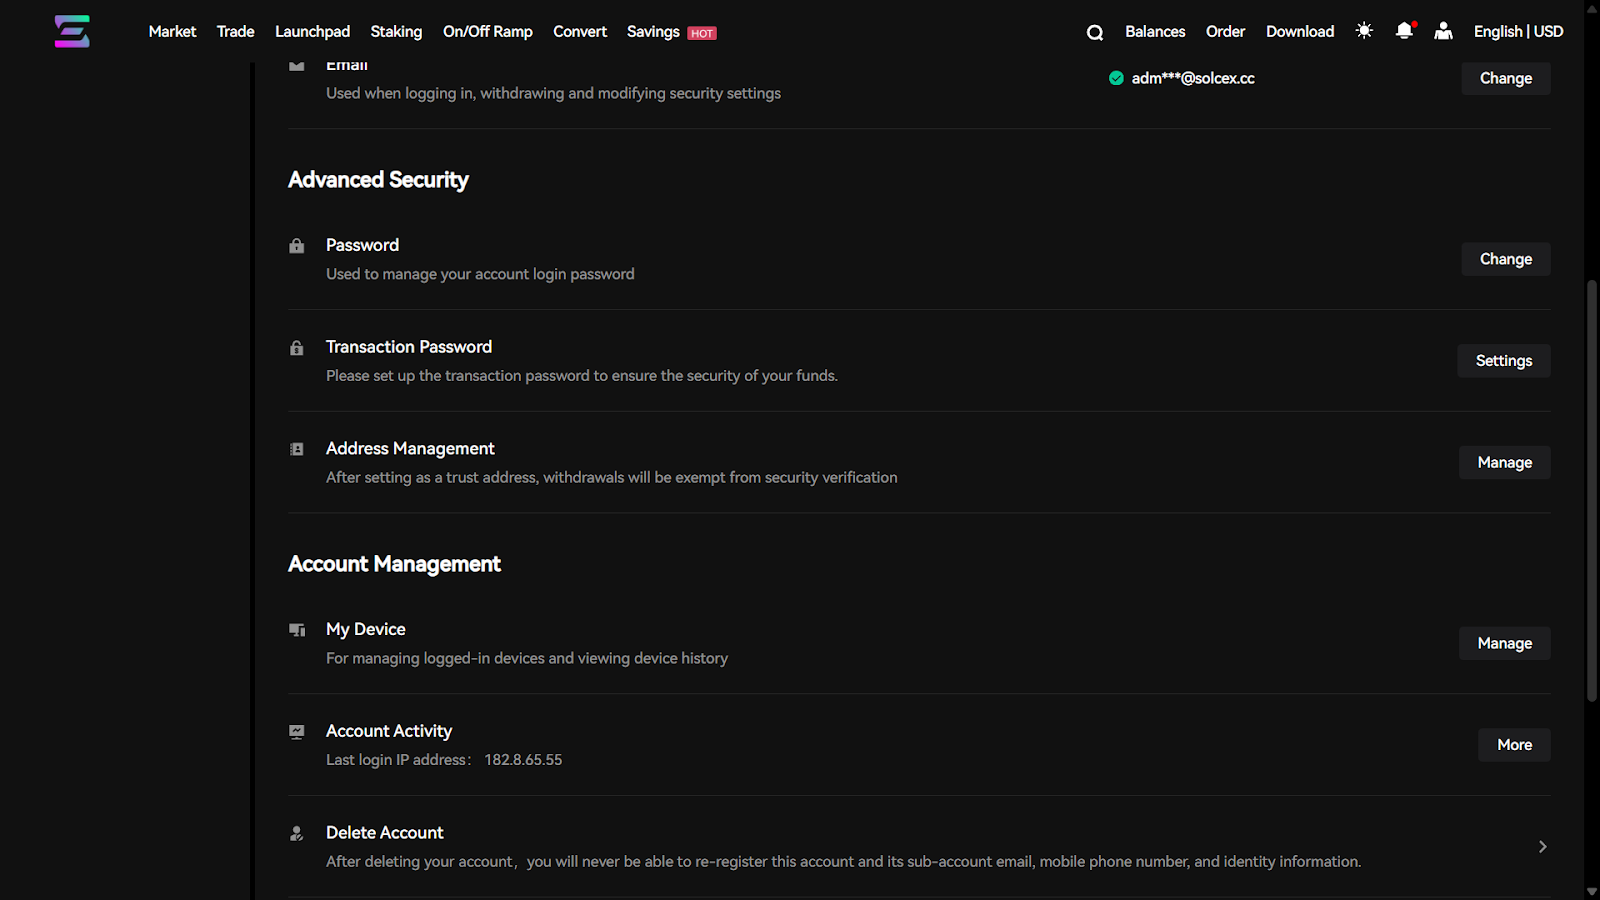Click the My Device icon
Screen dimensions: 1600x900
(x=297, y=630)
